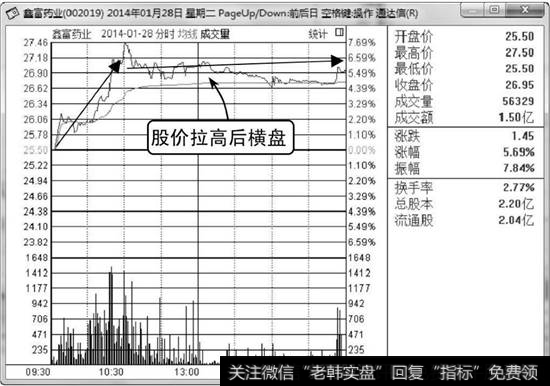Click the 收盘价 closing price row

(x=464, y=85)
